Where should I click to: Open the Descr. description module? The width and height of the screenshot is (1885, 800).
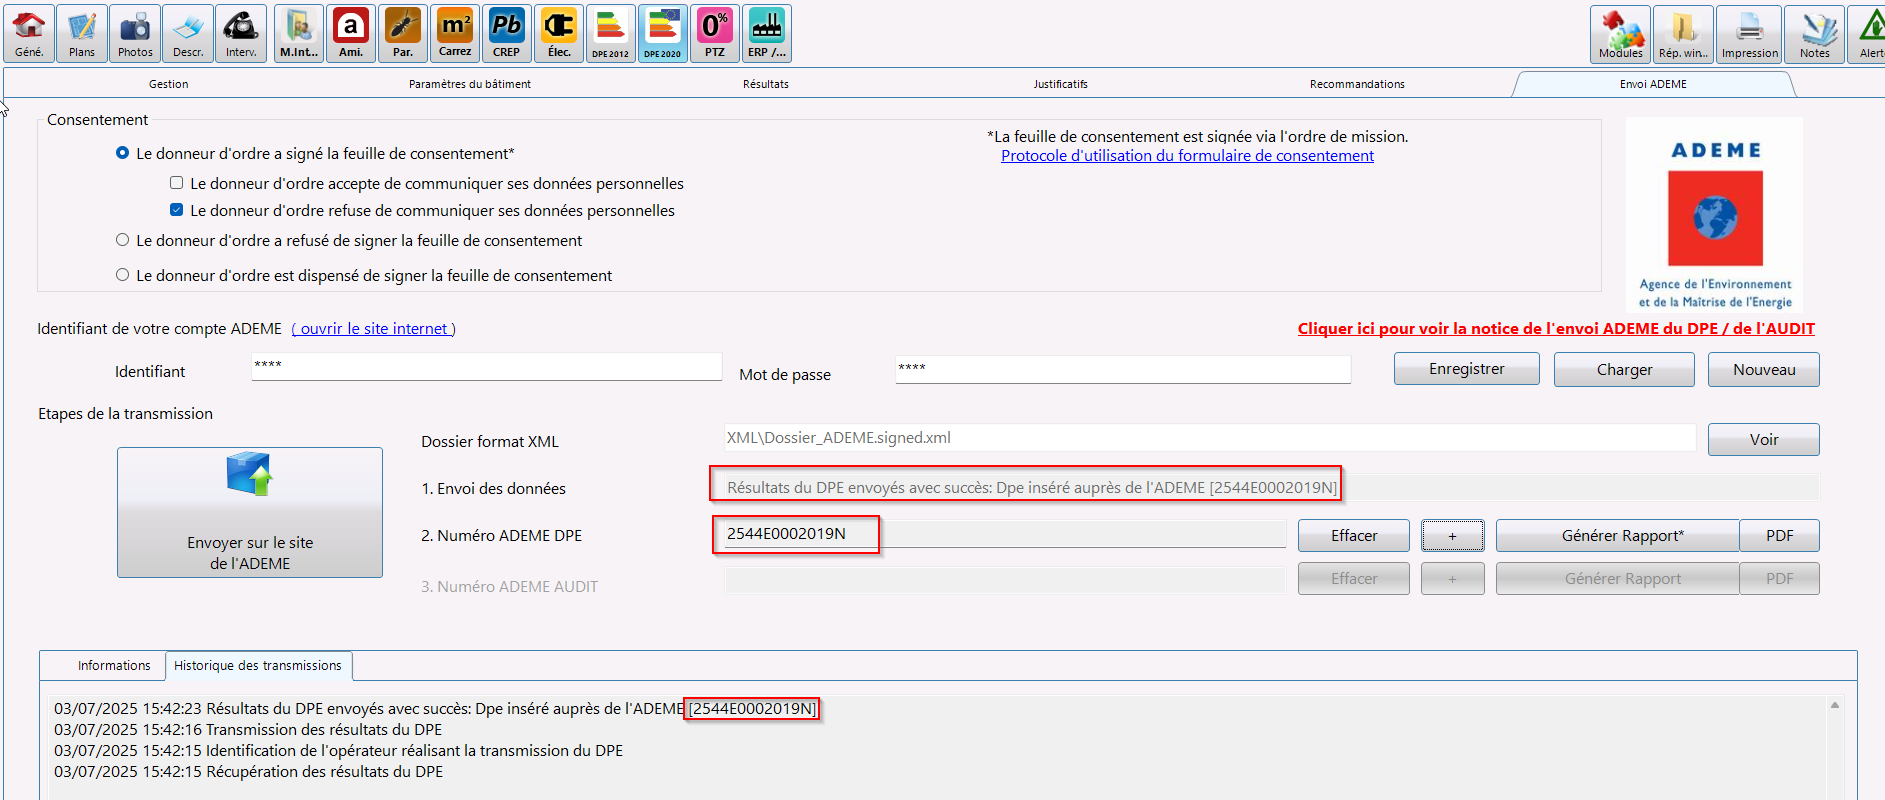188,33
